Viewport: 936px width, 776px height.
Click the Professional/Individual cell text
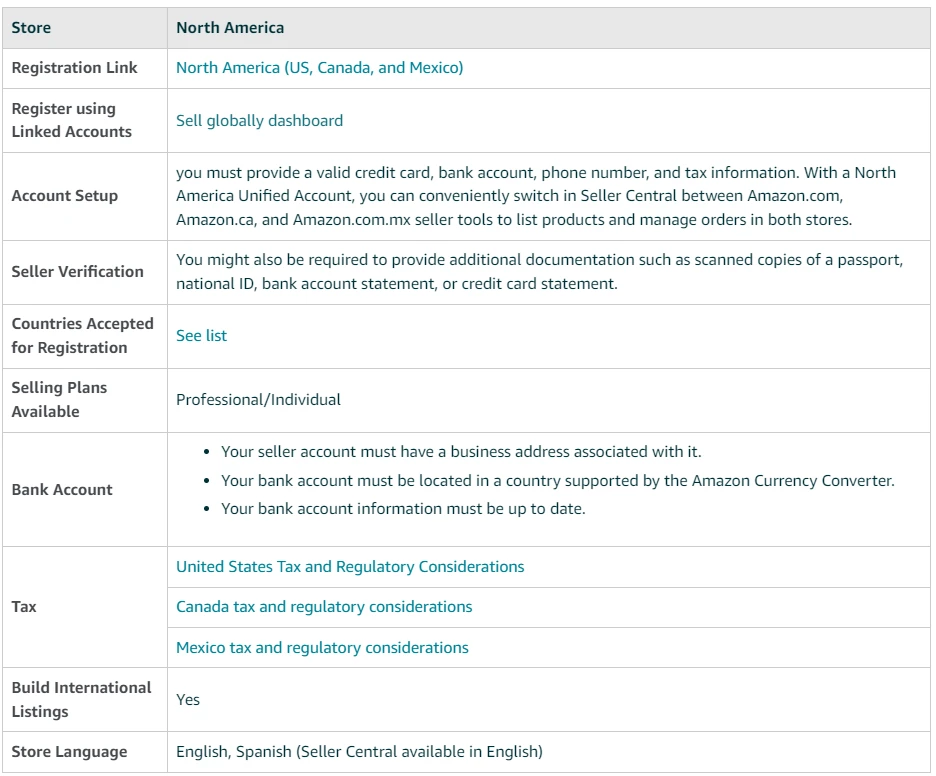click(258, 400)
